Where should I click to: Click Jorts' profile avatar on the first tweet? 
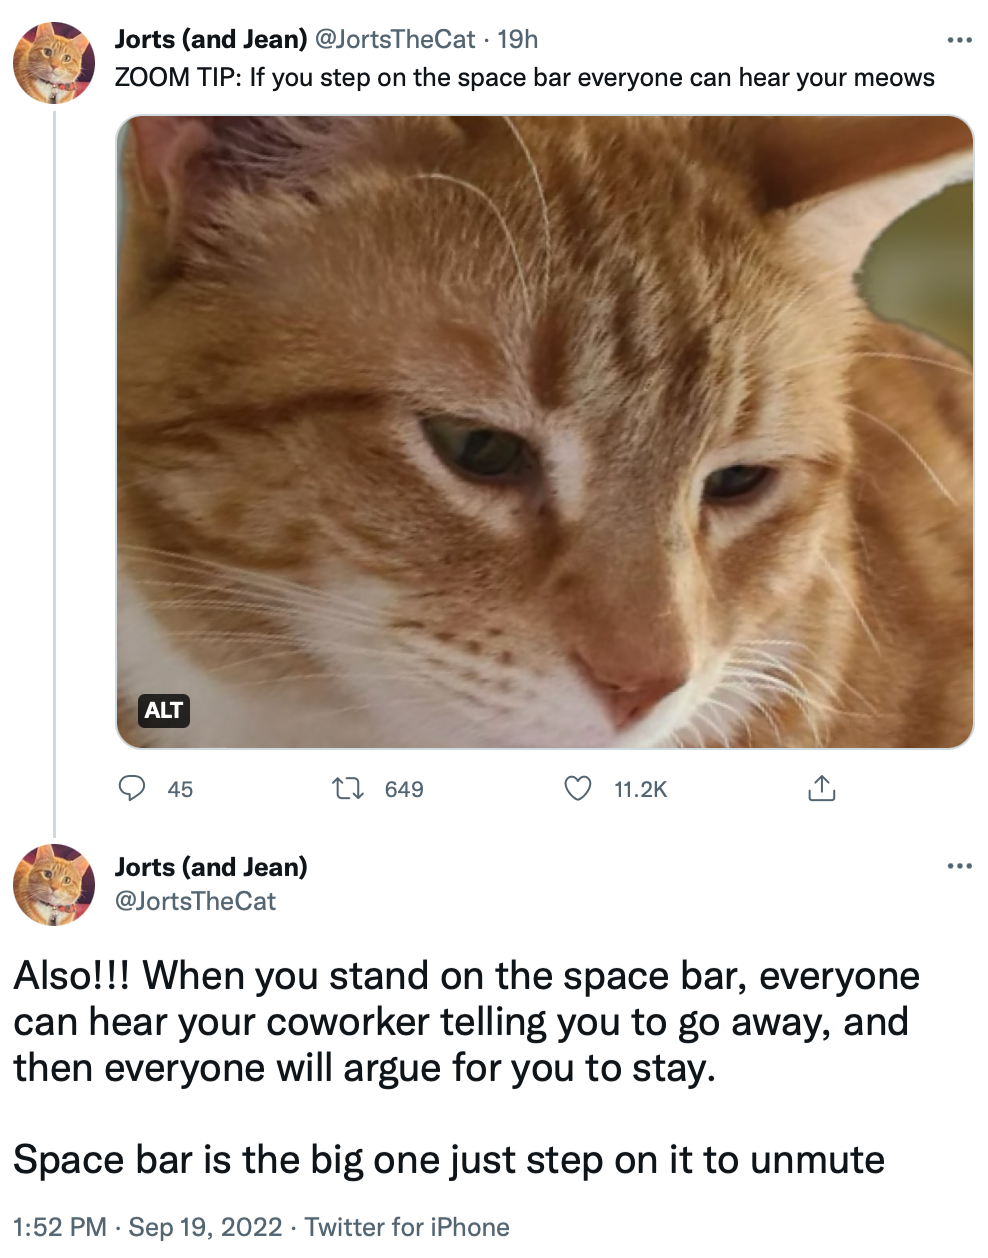tap(54, 62)
